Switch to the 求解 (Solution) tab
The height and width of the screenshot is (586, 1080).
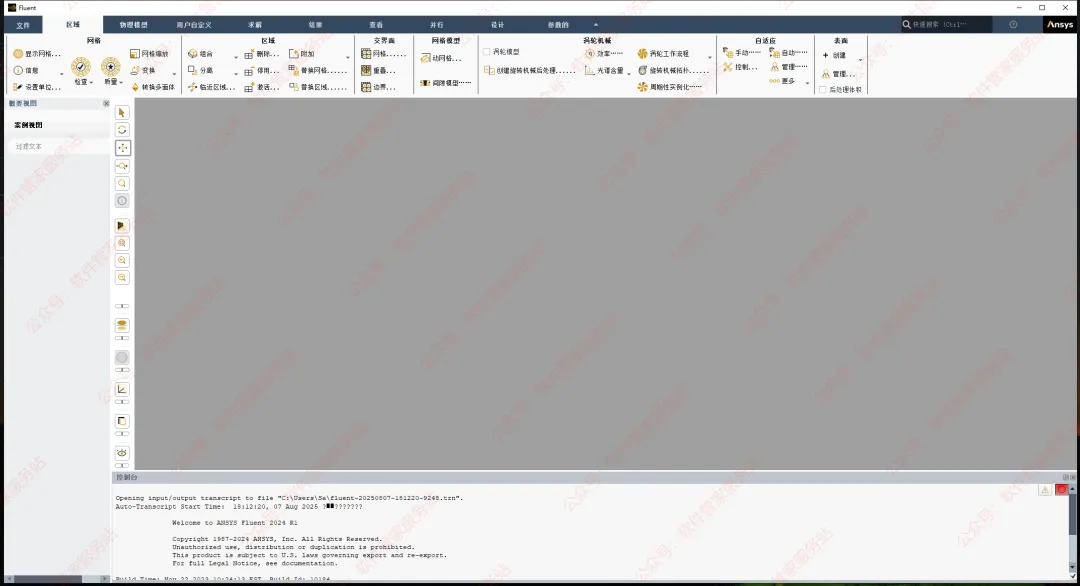tap(255, 25)
